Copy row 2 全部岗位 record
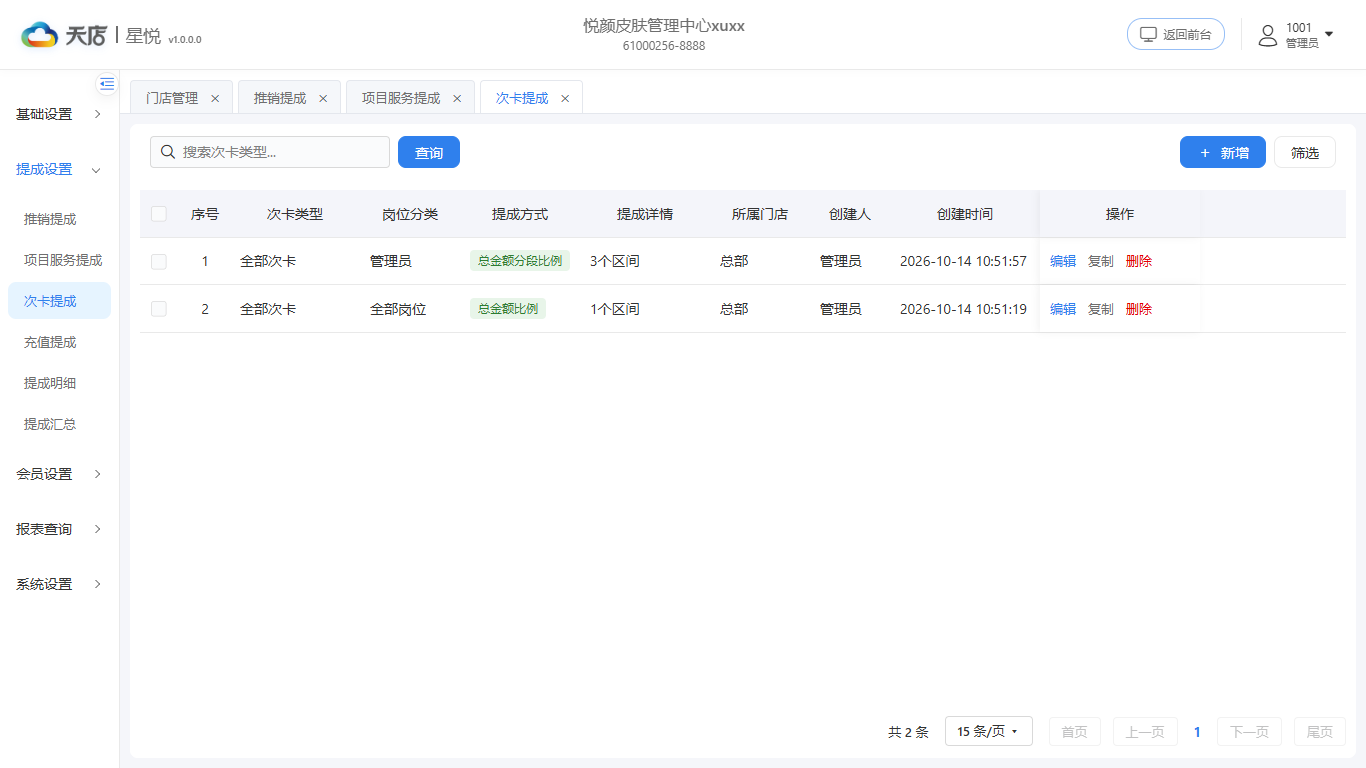This screenshot has height=768, width=1366. tap(1101, 309)
